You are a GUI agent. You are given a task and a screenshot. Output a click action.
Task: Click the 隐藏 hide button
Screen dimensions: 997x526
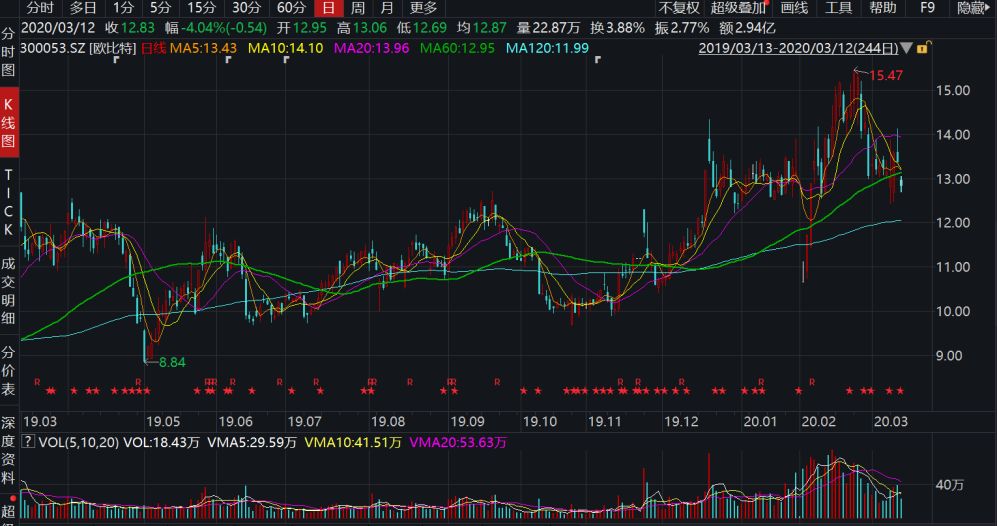(x=972, y=8)
